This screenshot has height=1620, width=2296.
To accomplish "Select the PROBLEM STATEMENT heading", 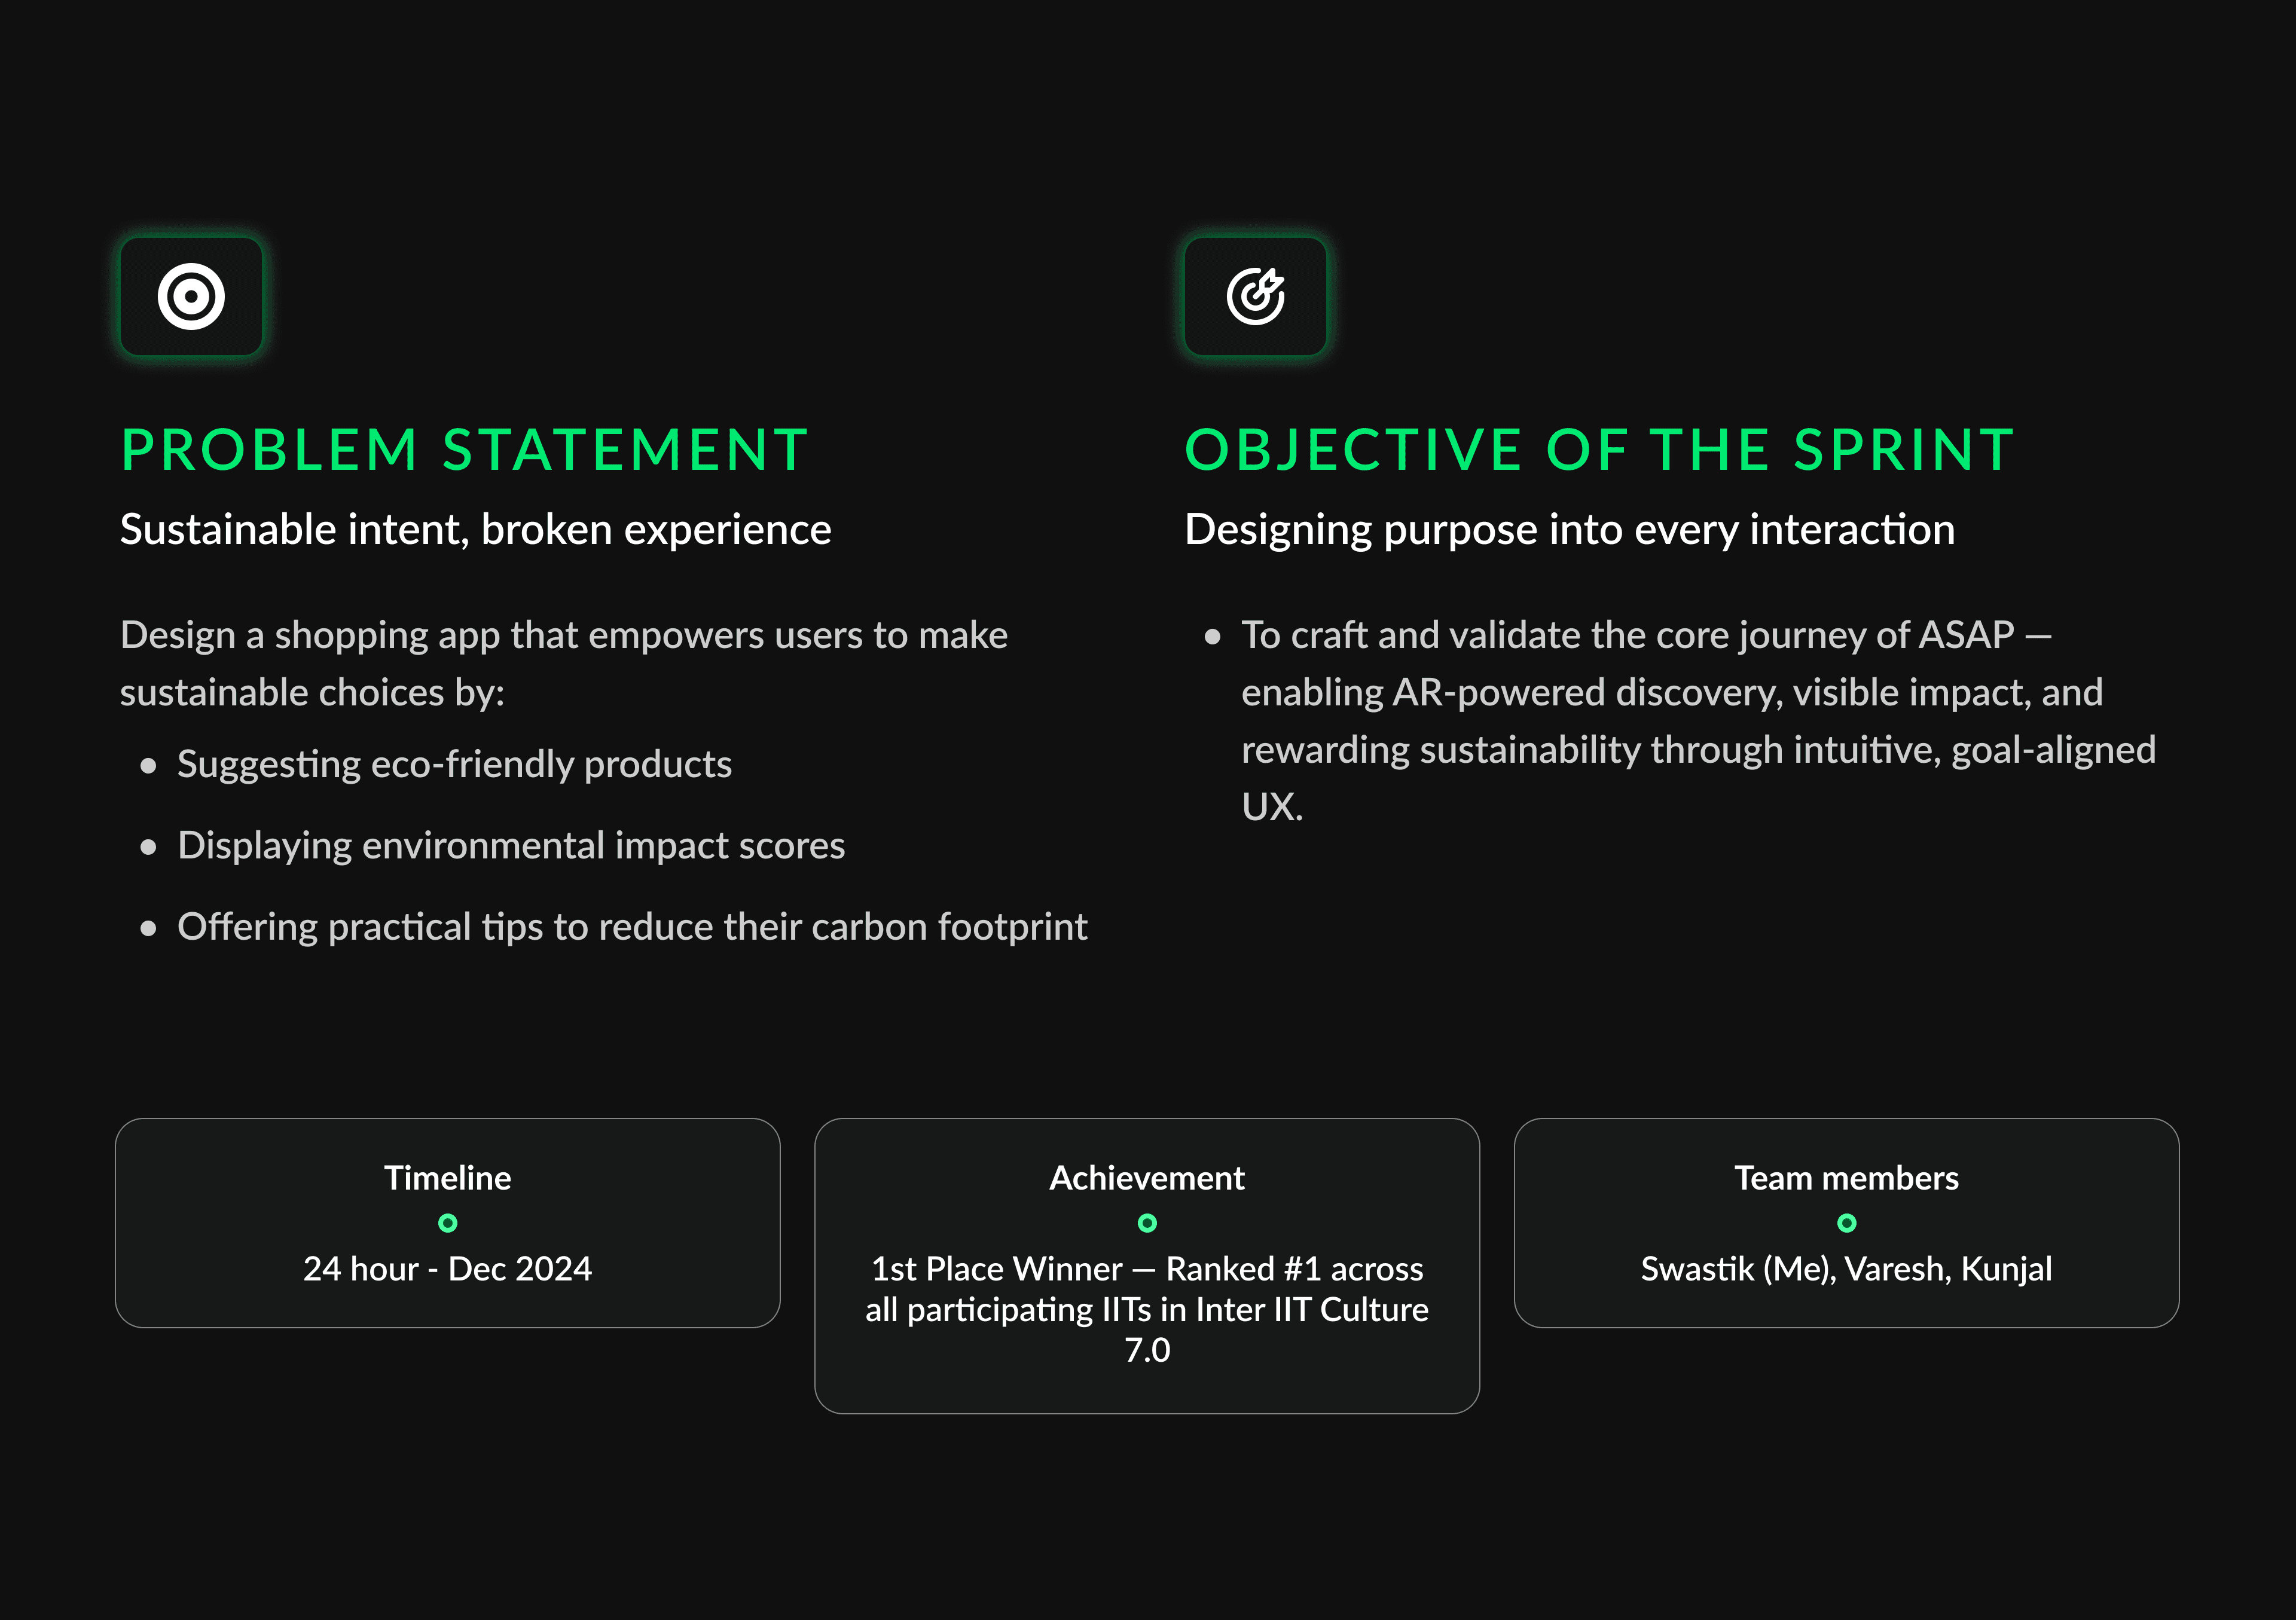I will click(465, 449).
